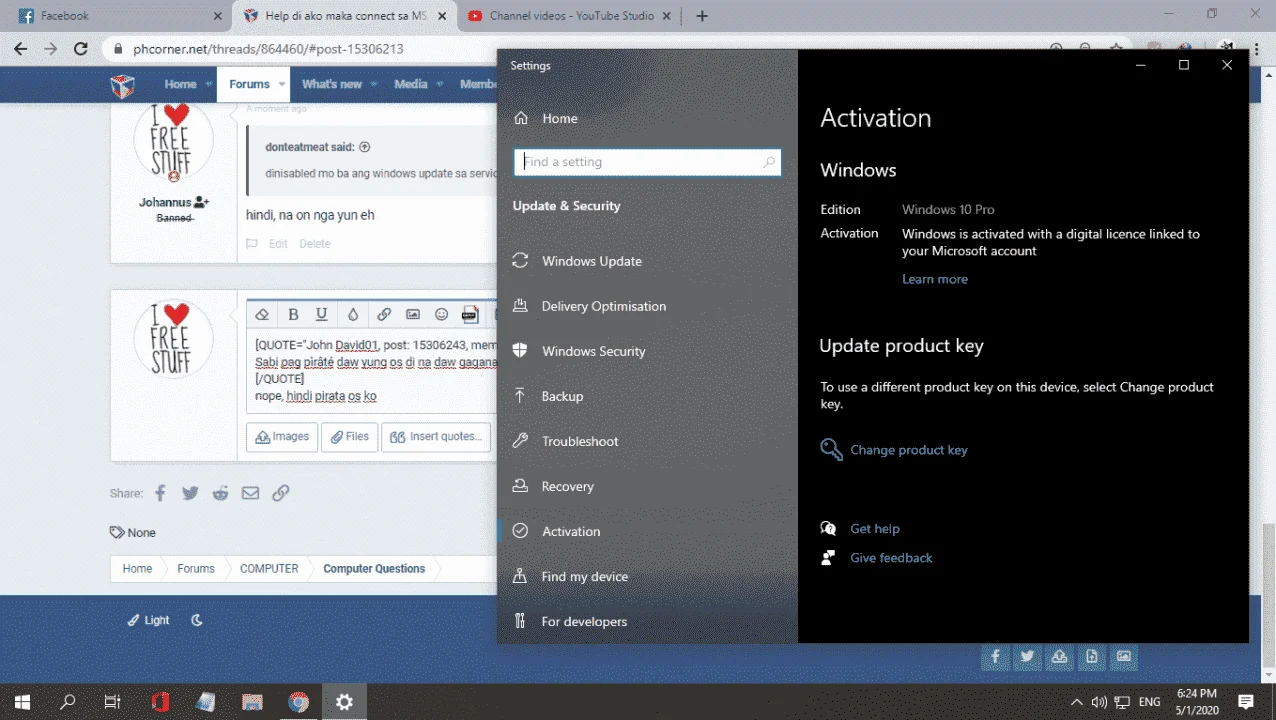
Task: Click Delete on Johannus post
Action: point(315,244)
